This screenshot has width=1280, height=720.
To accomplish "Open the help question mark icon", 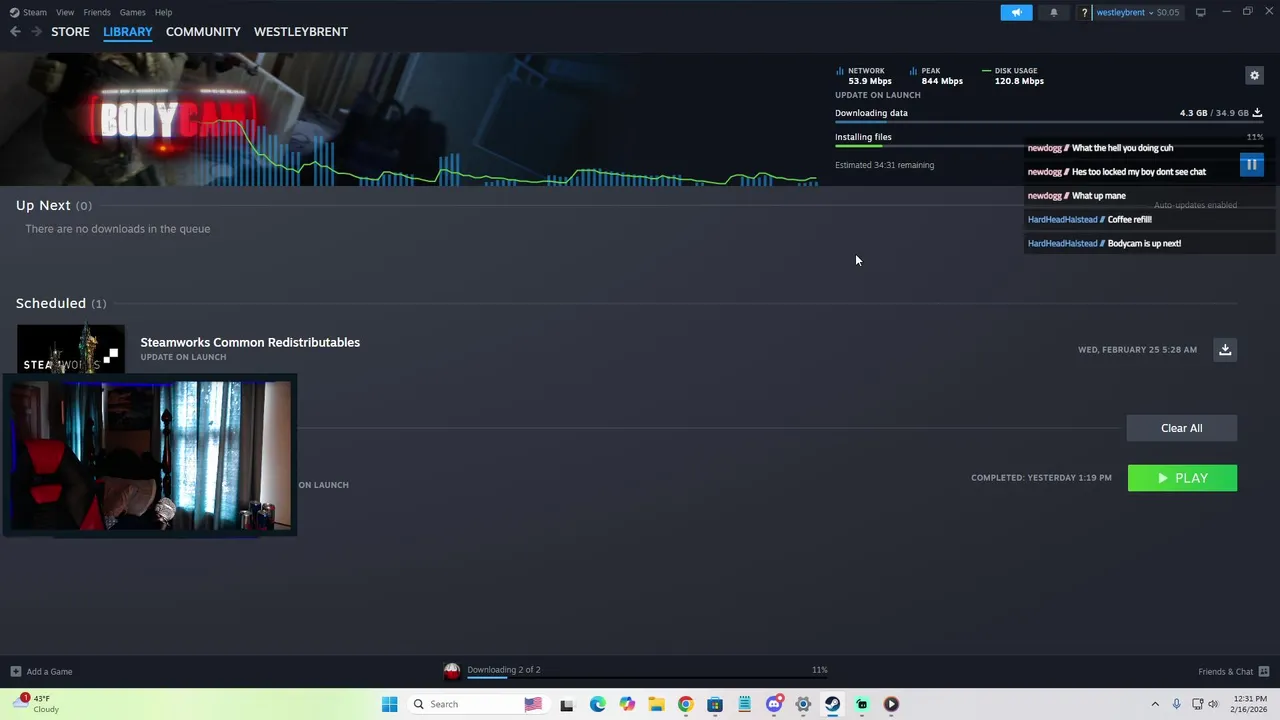I will [x=1084, y=13].
